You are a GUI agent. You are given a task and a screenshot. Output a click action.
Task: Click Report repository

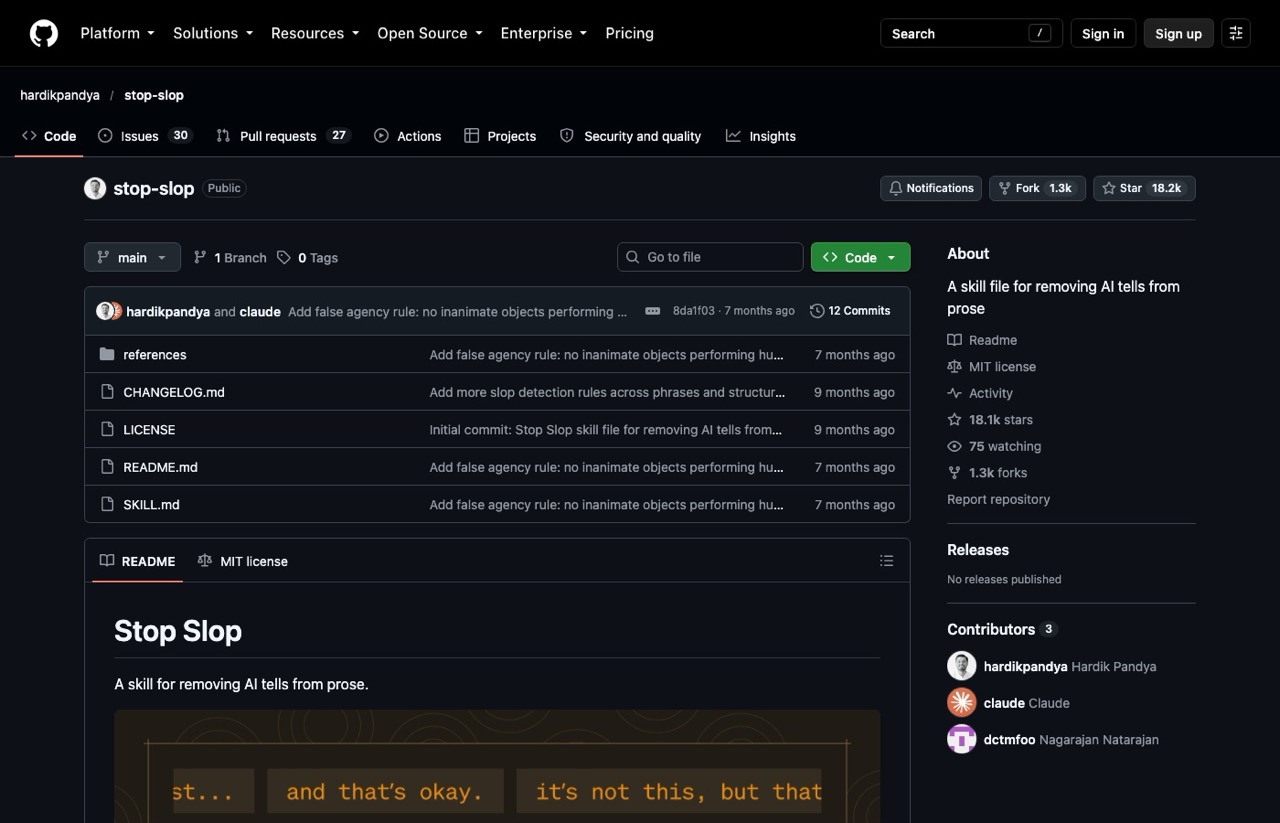pyautogui.click(x=998, y=499)
